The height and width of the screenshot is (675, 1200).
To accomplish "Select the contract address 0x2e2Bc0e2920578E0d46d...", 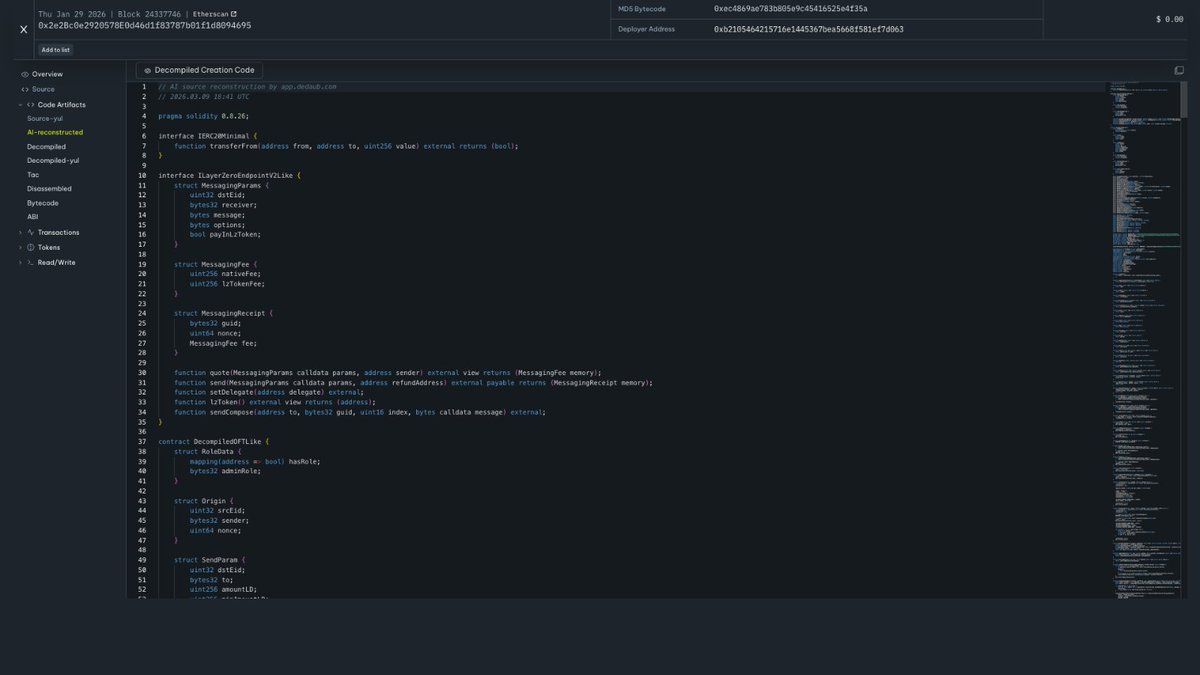I will [145, 25].
